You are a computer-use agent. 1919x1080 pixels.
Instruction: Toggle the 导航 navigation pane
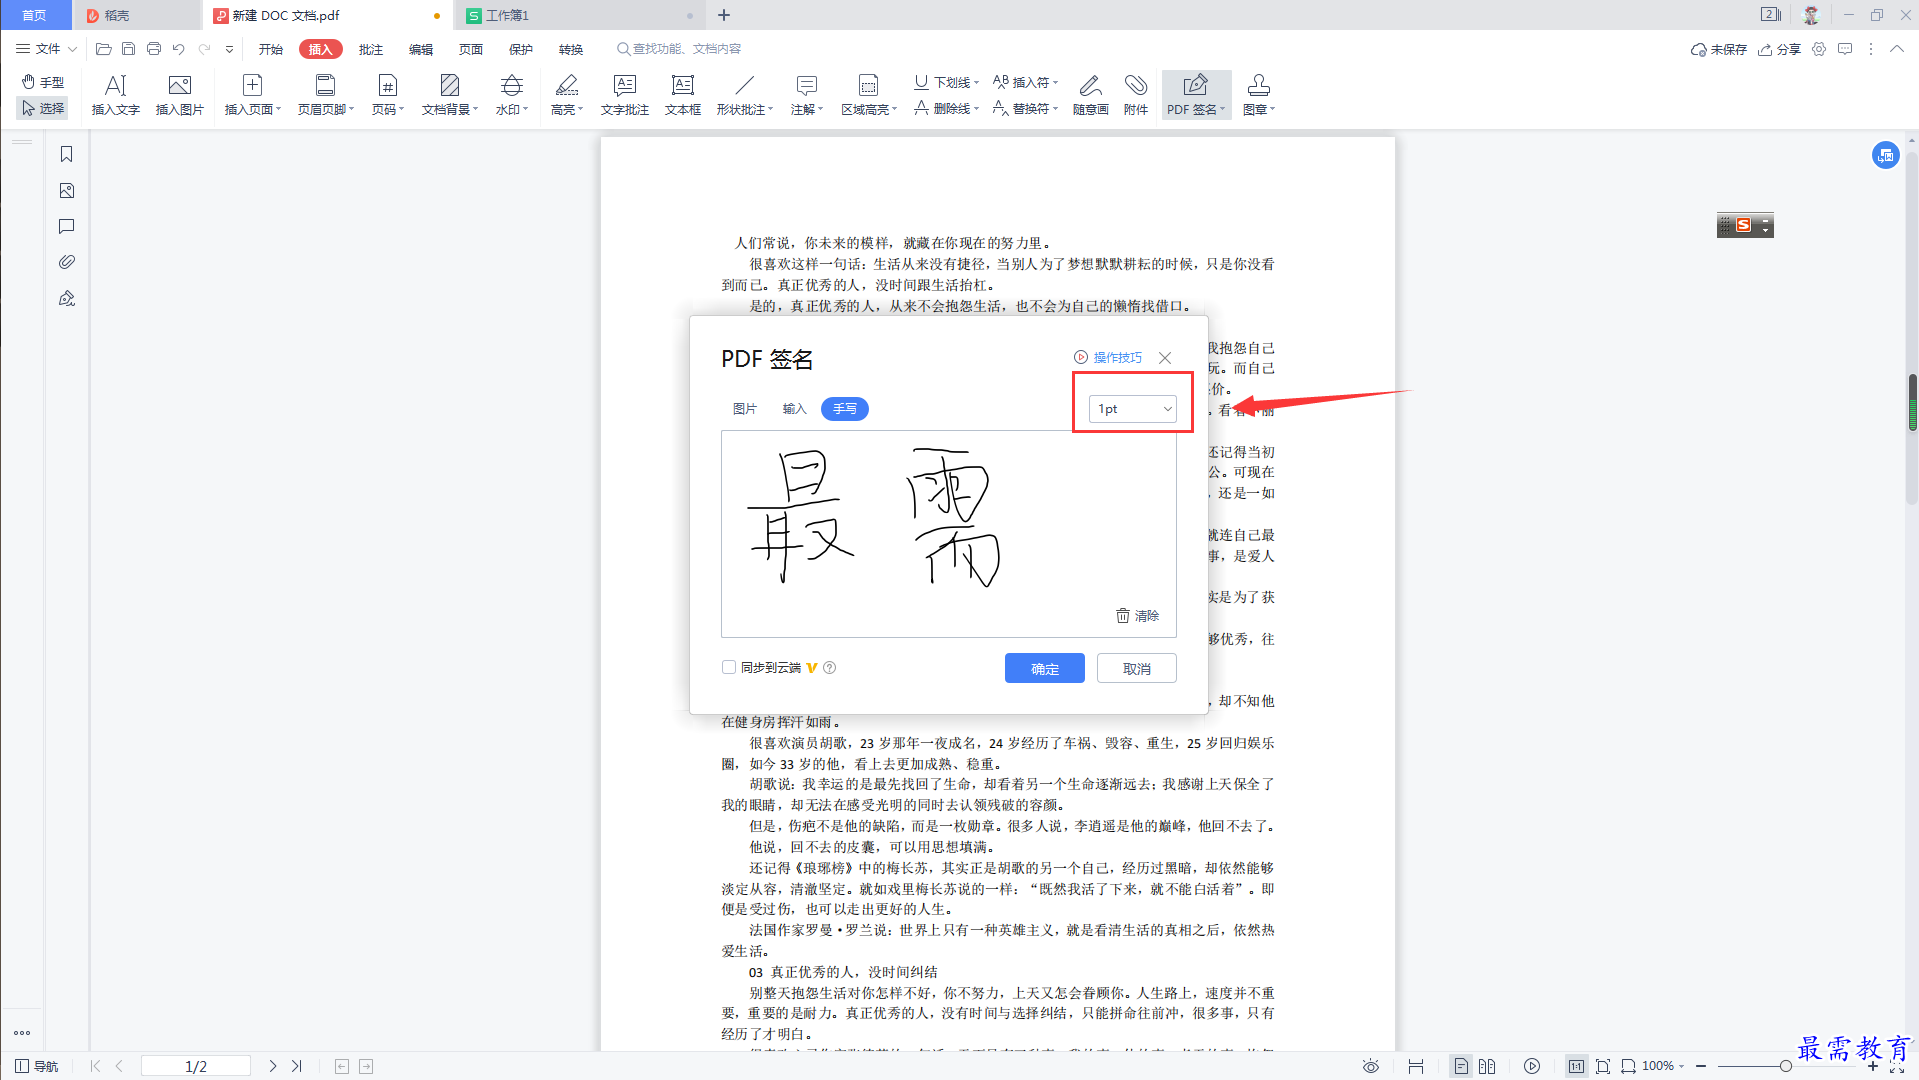[37, 1066]
